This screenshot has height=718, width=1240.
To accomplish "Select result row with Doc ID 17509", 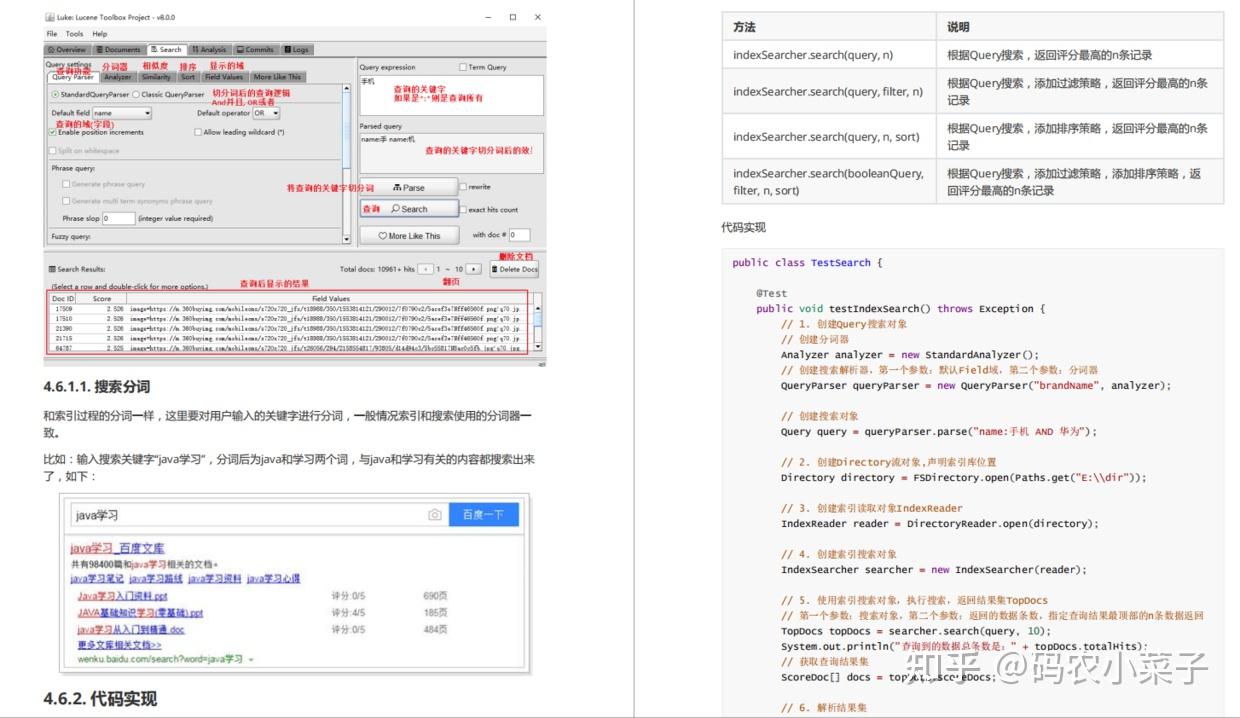I will point(150,310).
